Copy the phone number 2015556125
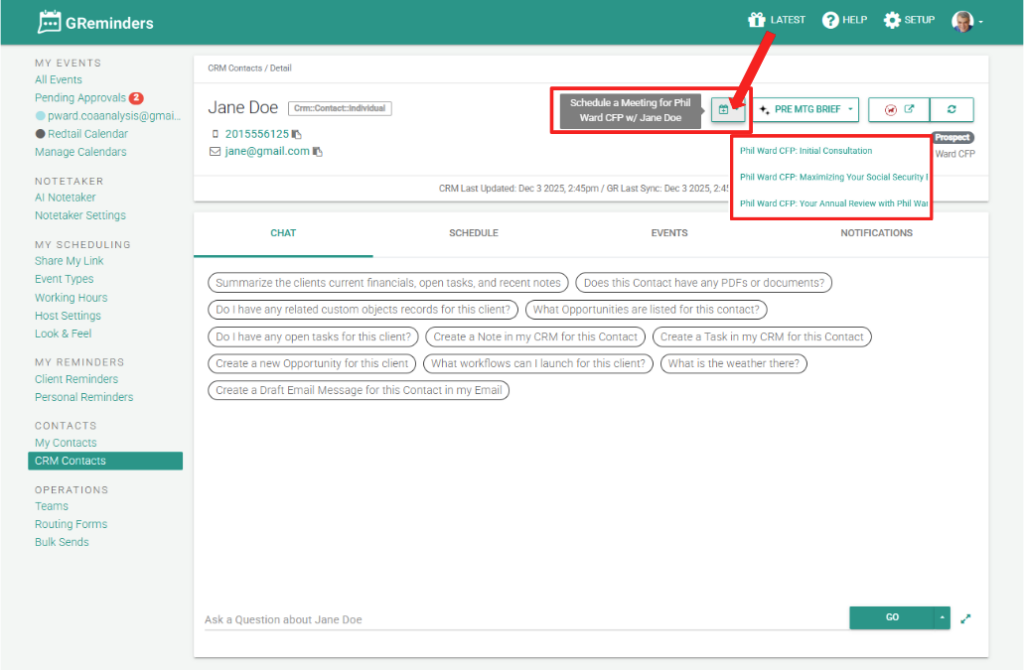The image size is (1024, 670). pyautogui.click(x=297, y=134)
